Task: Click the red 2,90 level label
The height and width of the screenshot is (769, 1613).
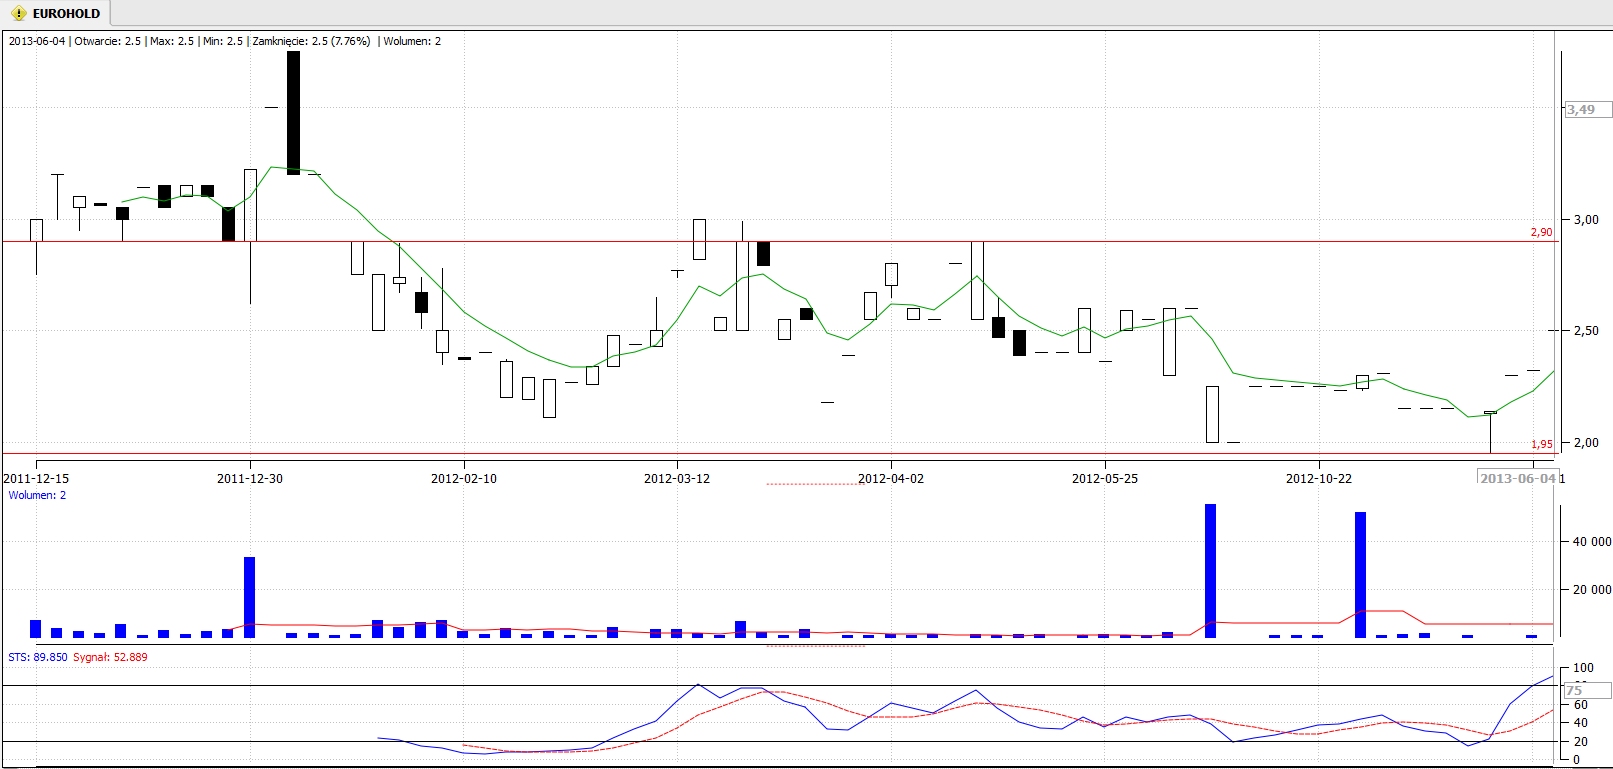Action: (x=1541, y=232)
